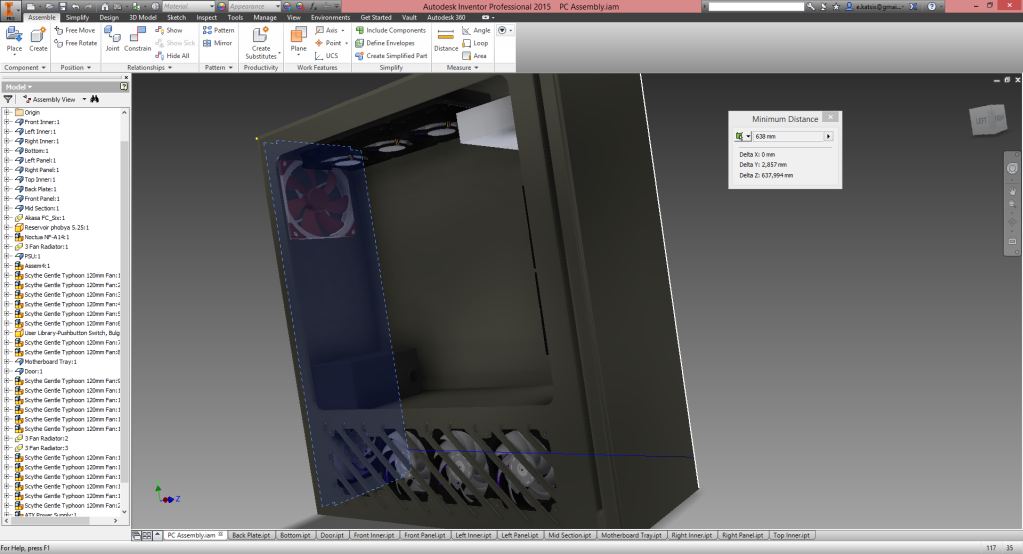Click Define Envelopes

[x=385, y=43]
